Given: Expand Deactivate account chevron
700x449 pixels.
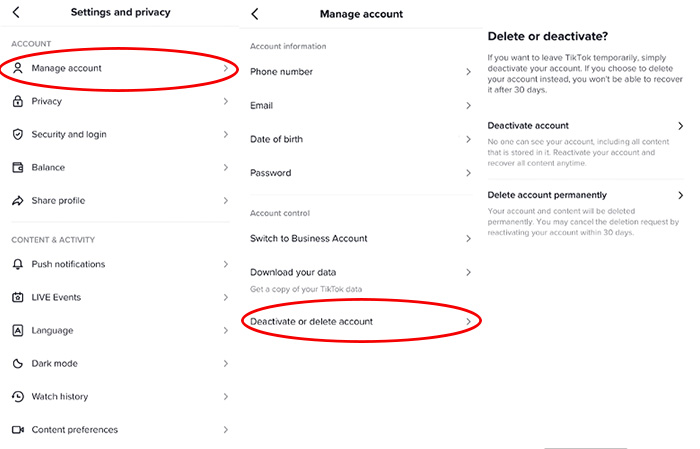Looking at the screenshot, I should pos(680,126).
